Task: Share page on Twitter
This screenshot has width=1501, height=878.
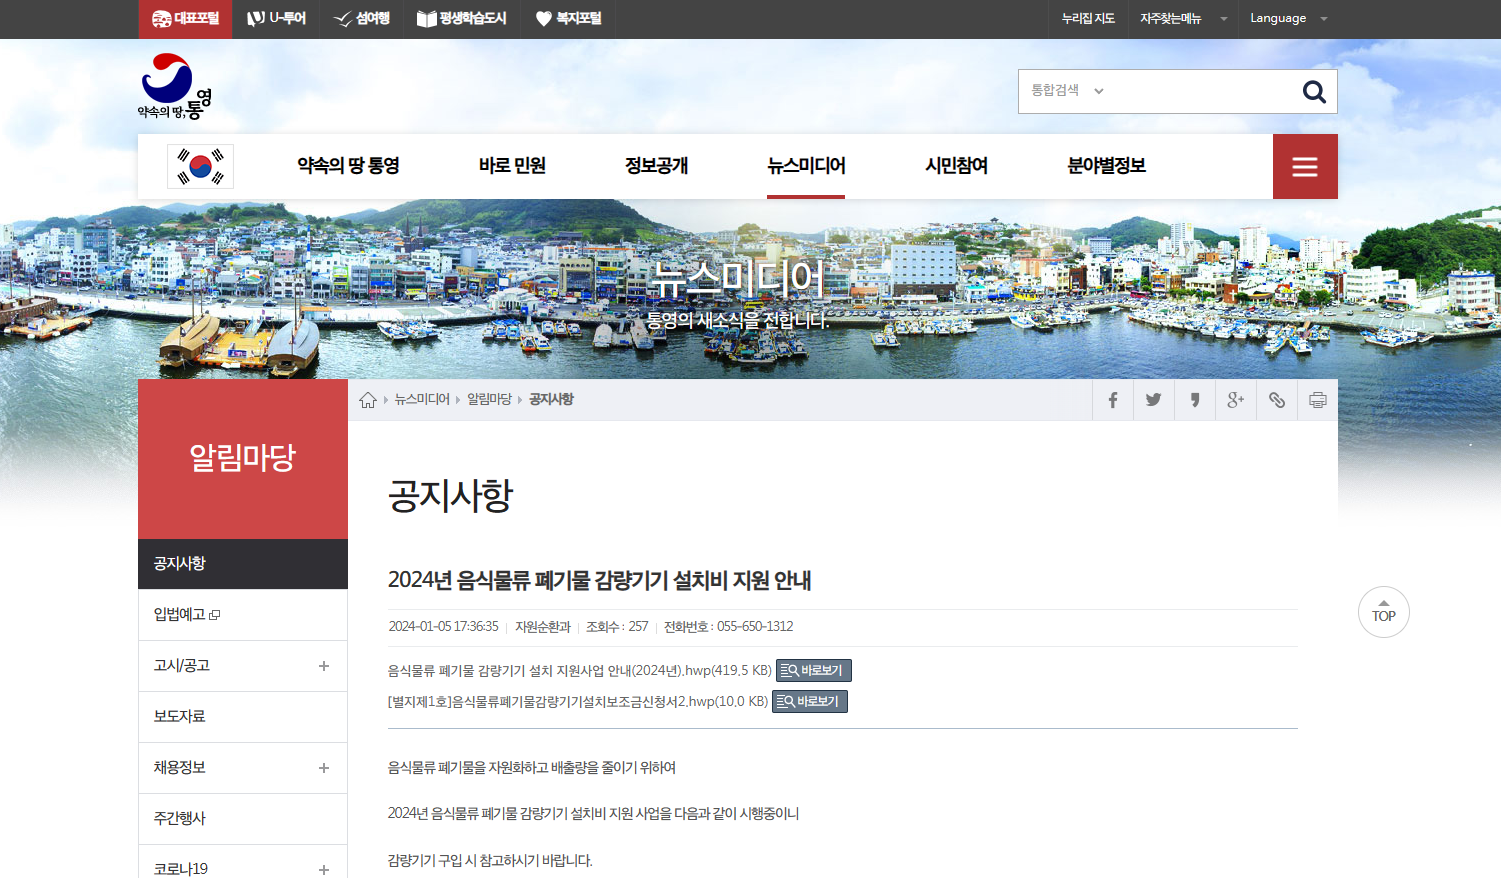Action: pyautogui.click(x=1154, y=400)
